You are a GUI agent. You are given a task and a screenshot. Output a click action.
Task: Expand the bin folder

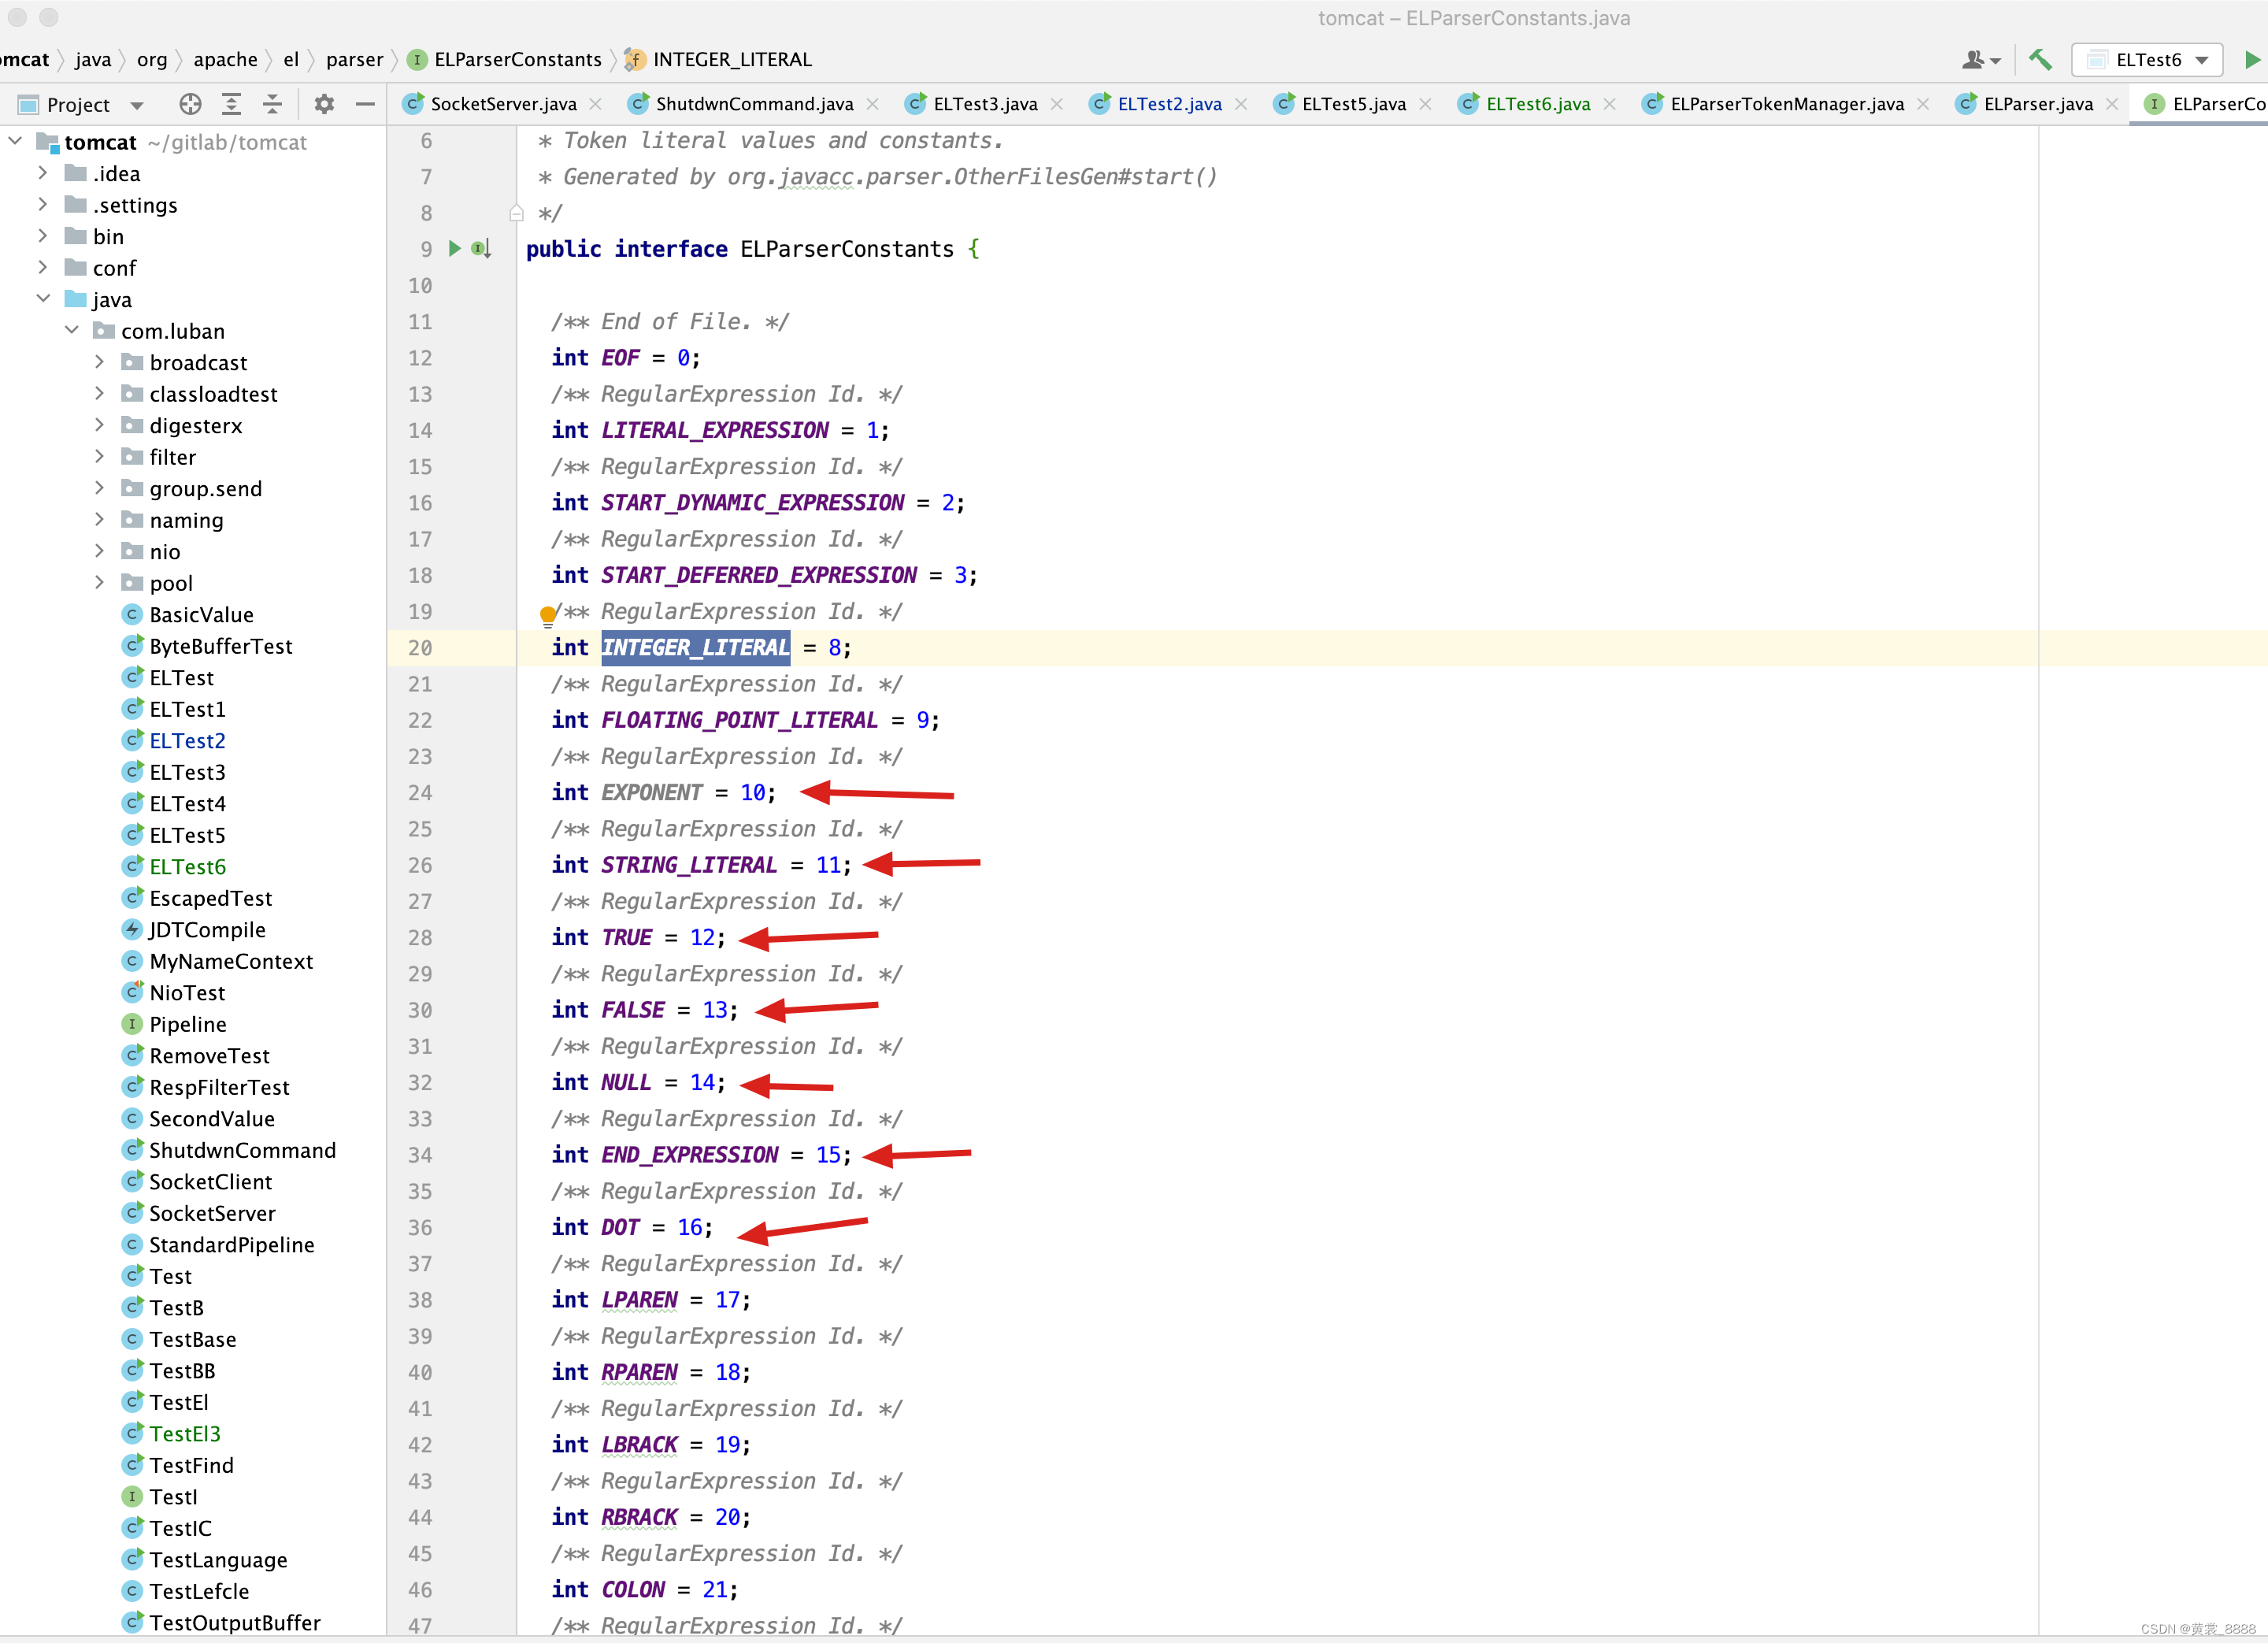coord(43,236)
